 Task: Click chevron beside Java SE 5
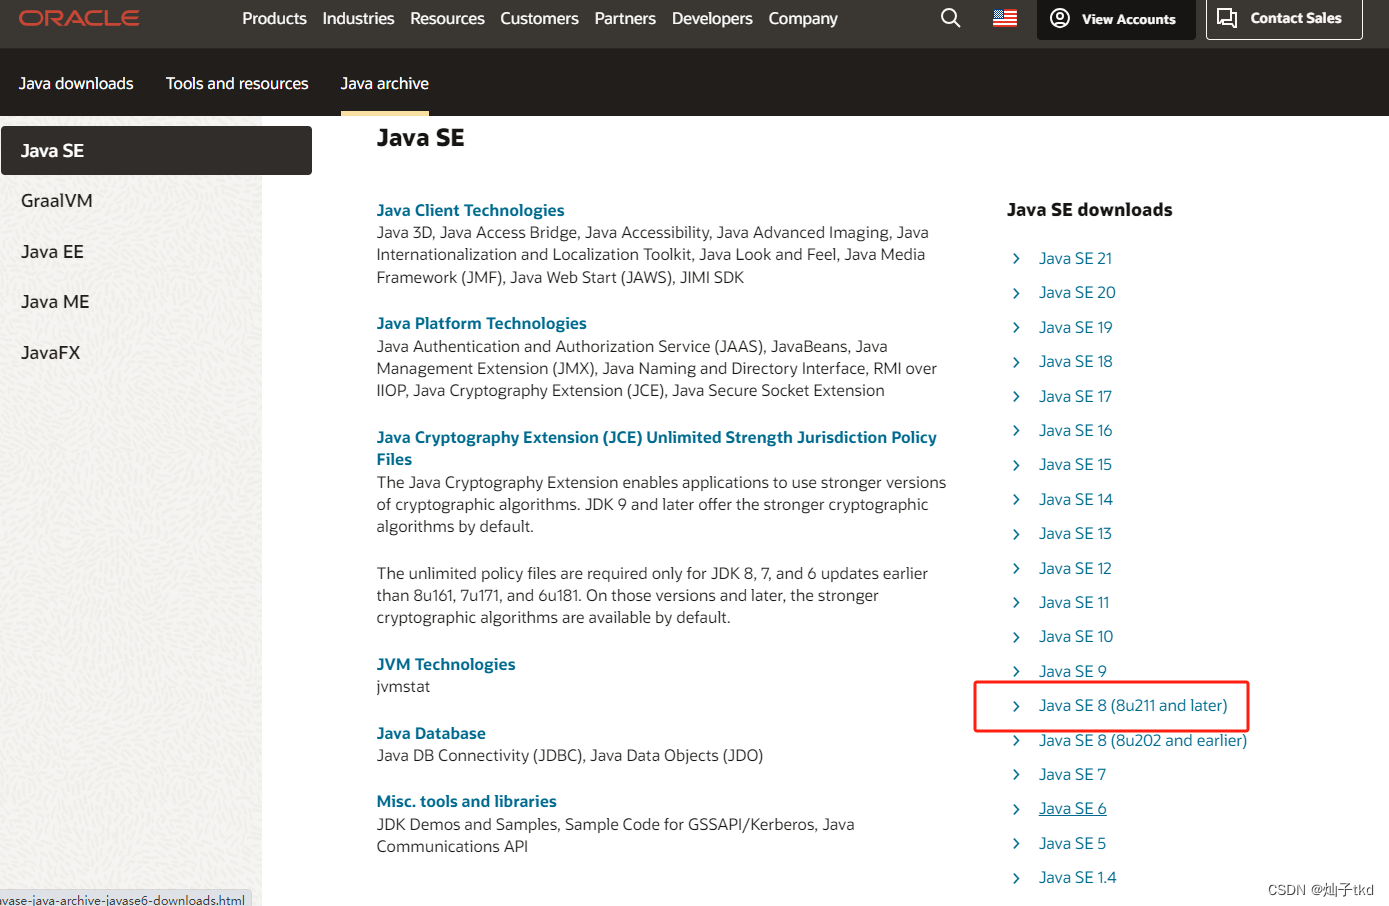1016,844
